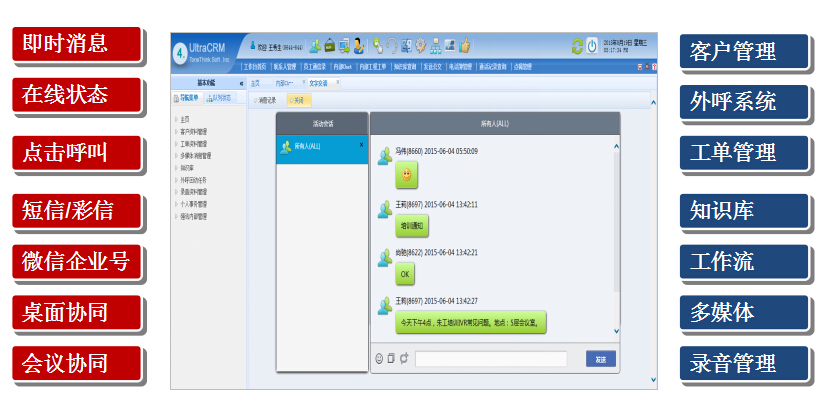Collapse the 基本功能 left side panel
The width and height of the screenshot is (826, 398).
pos(241,83)
